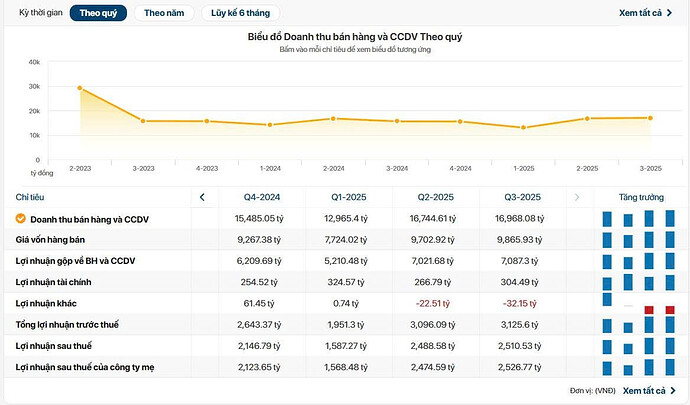Click the right chevron next to Q3-2025

575,197
